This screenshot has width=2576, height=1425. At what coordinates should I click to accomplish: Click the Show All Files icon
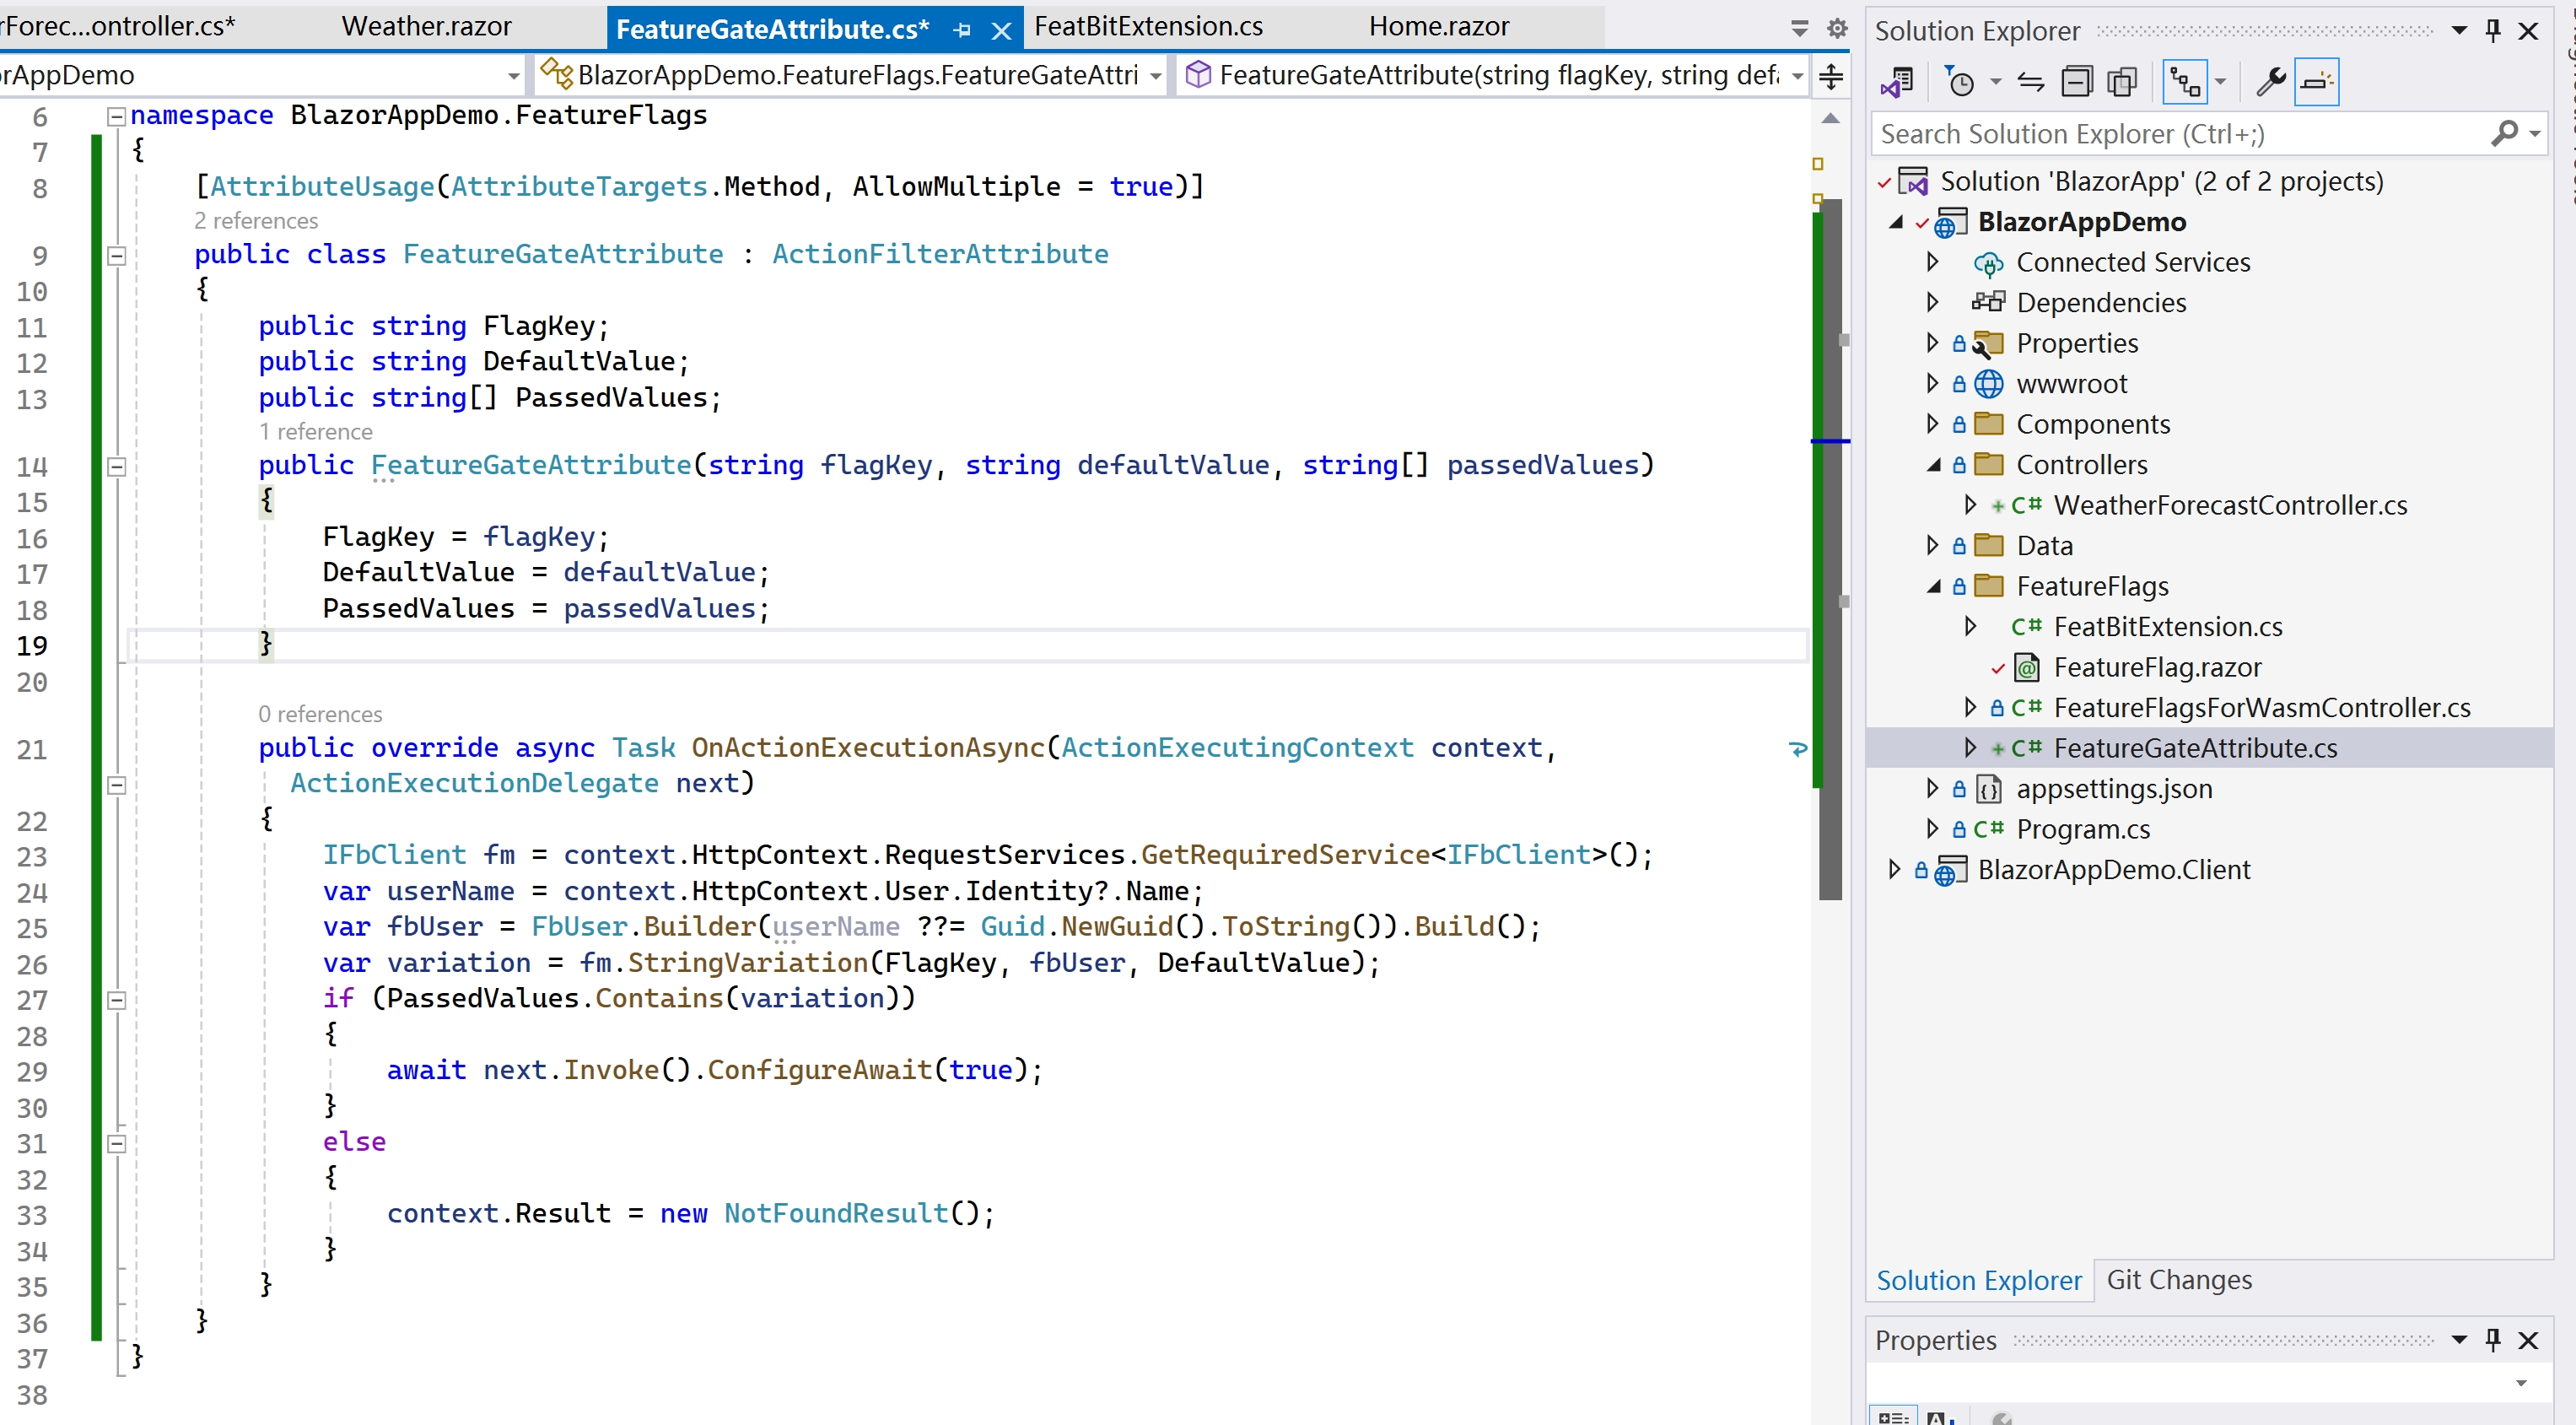[x=2122, y=82]
